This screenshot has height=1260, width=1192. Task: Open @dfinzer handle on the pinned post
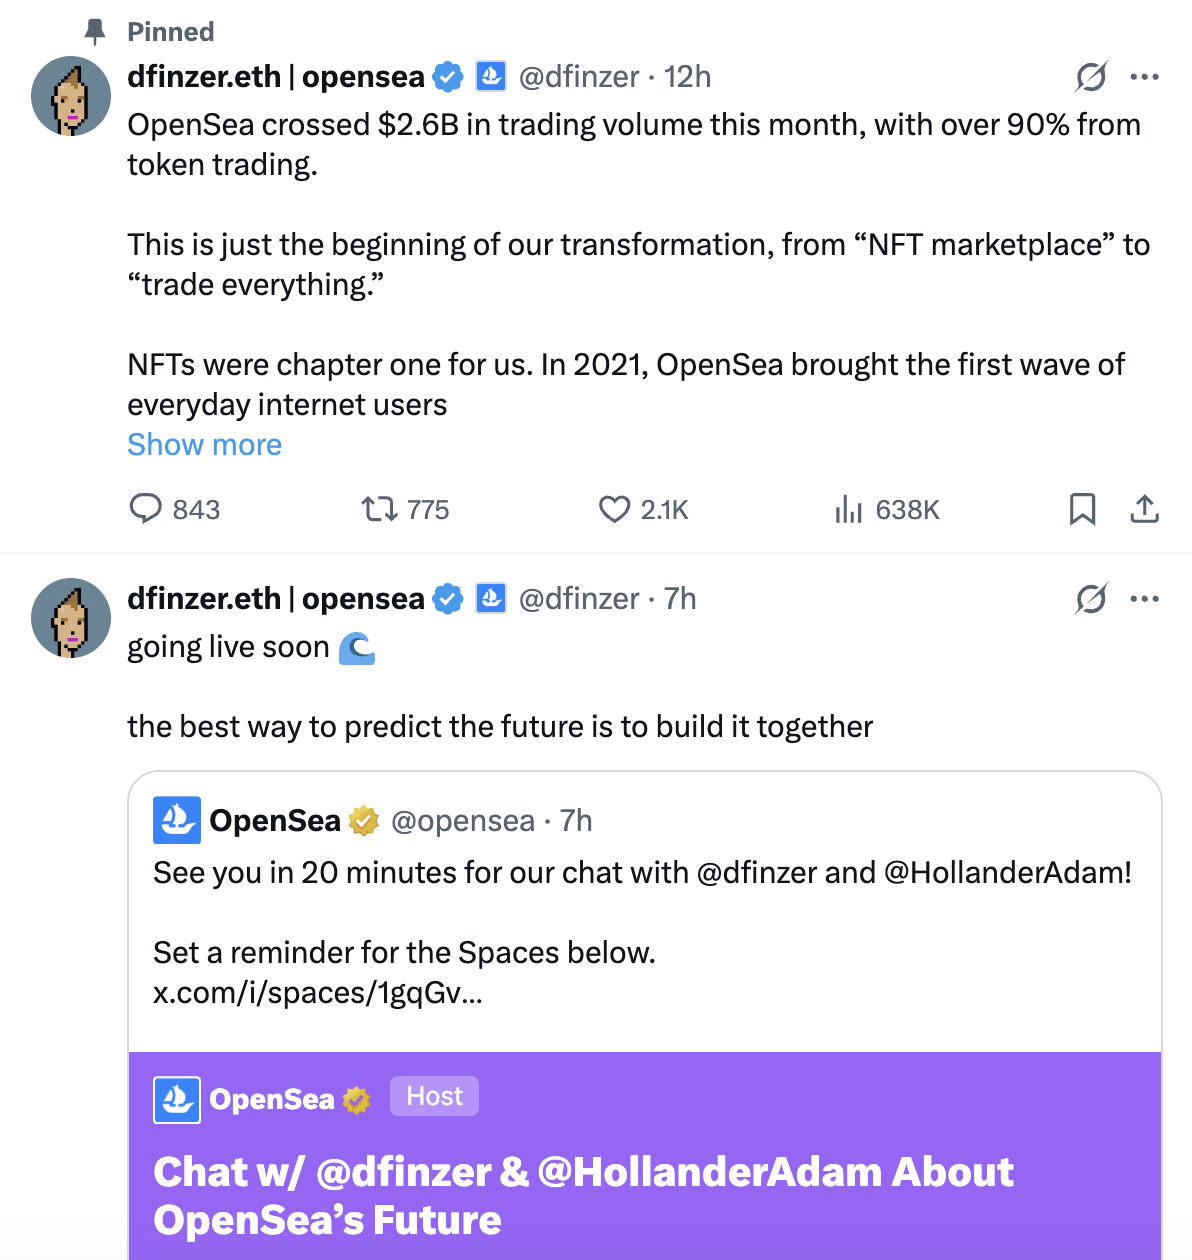click(x=579, y=77)
